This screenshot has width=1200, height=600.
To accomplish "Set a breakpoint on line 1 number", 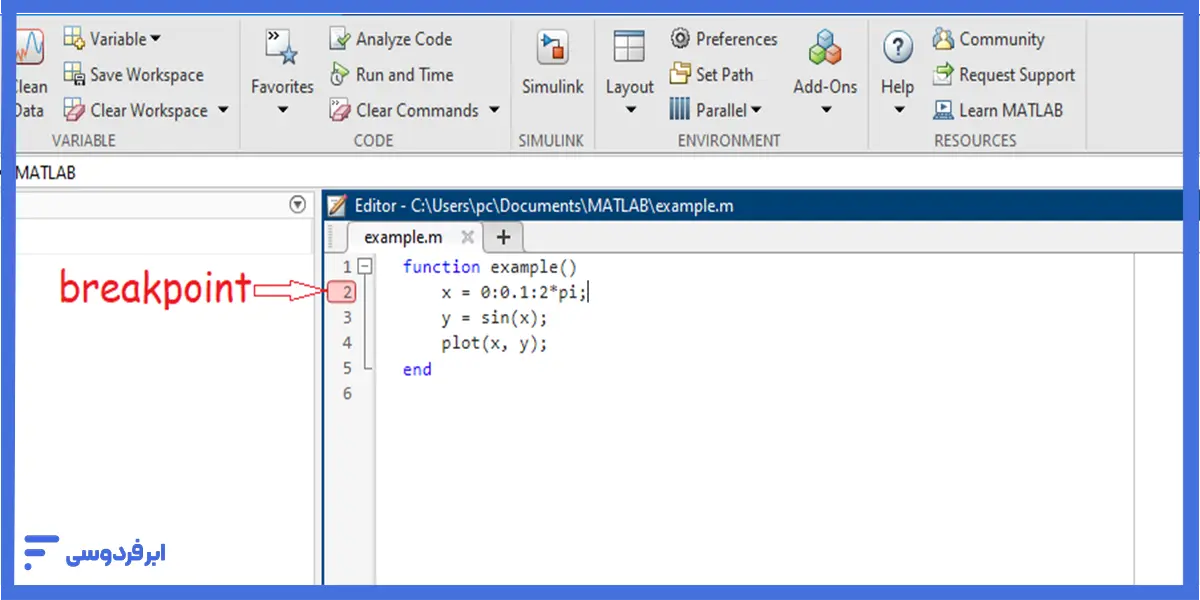I will [346, 267].
